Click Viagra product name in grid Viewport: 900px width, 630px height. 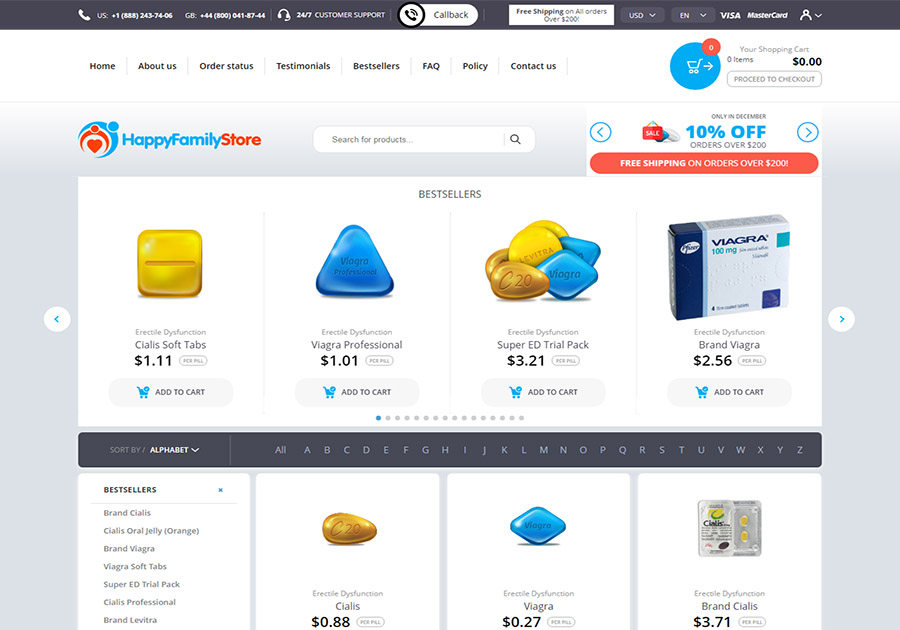pyautogui.click(x=538, y=606)
